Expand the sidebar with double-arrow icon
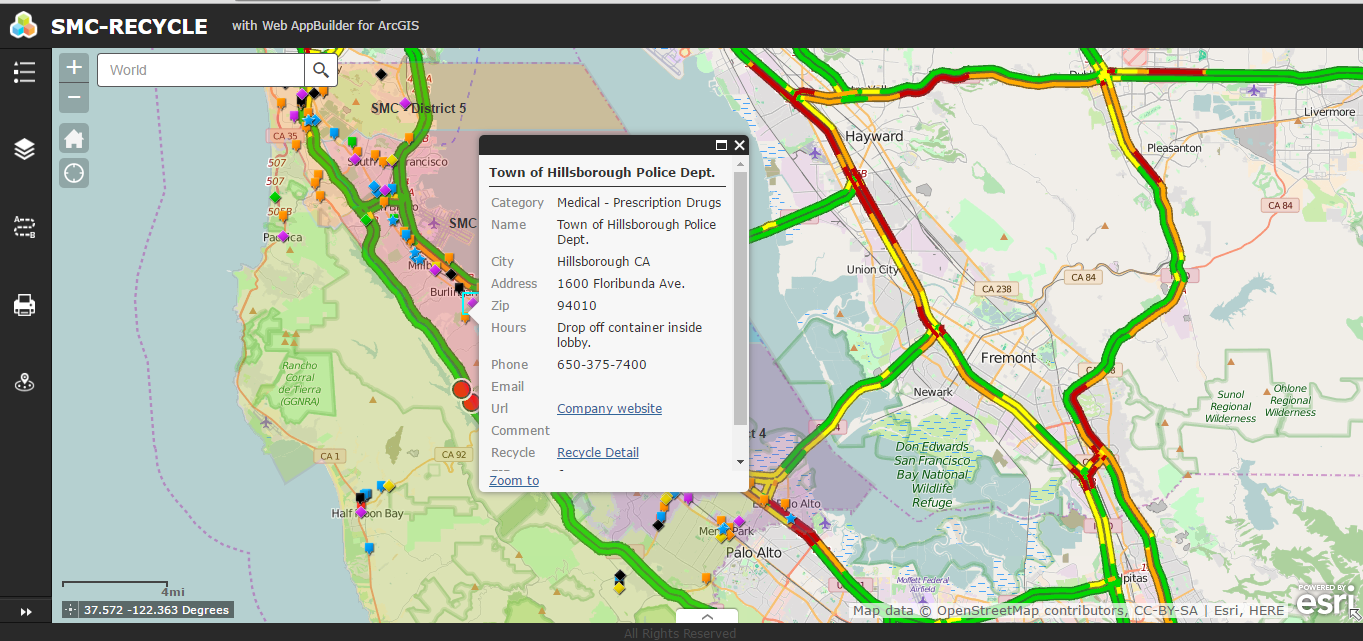Image resolution: width=1363 pixels, height=641 pixels. coord(26,611)
